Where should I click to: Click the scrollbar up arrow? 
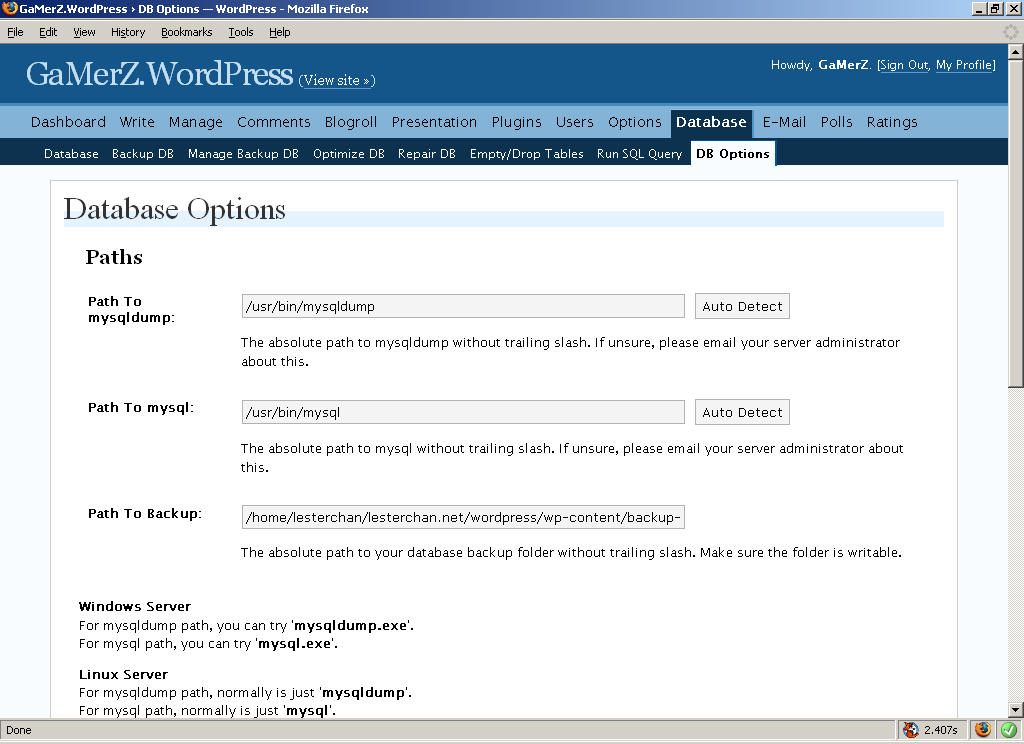click(1016, 52)
